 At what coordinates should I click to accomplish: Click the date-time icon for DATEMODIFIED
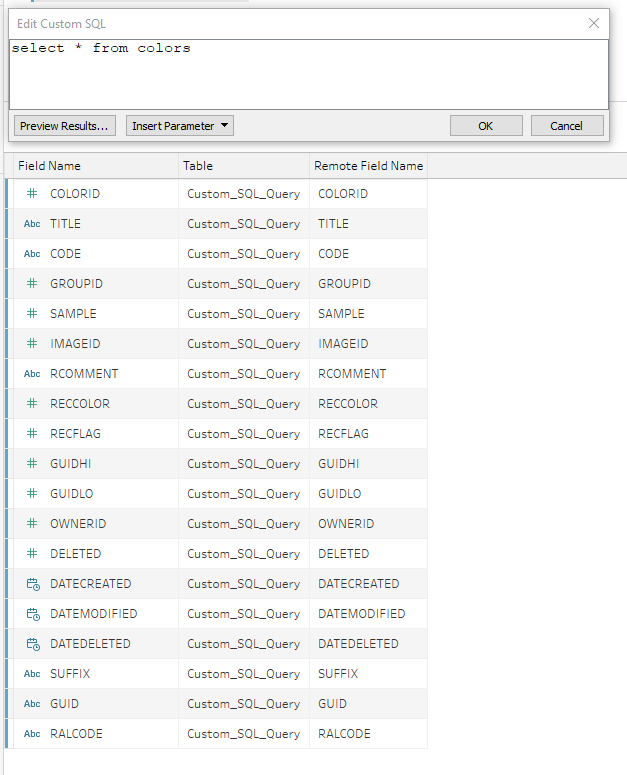click(x=33, y=614)
